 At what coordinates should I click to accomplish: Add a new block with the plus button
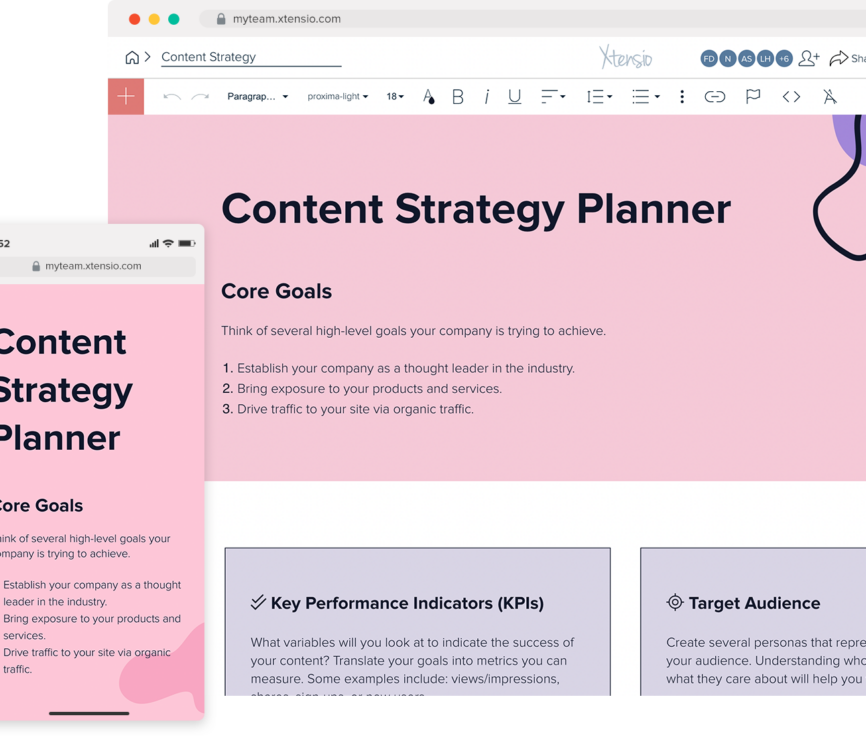[124, 96]
